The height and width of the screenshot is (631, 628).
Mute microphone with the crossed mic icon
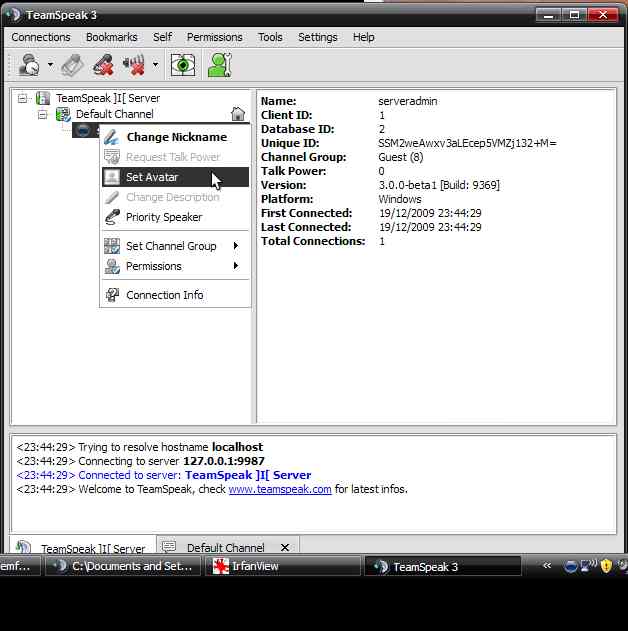[103, 65]
